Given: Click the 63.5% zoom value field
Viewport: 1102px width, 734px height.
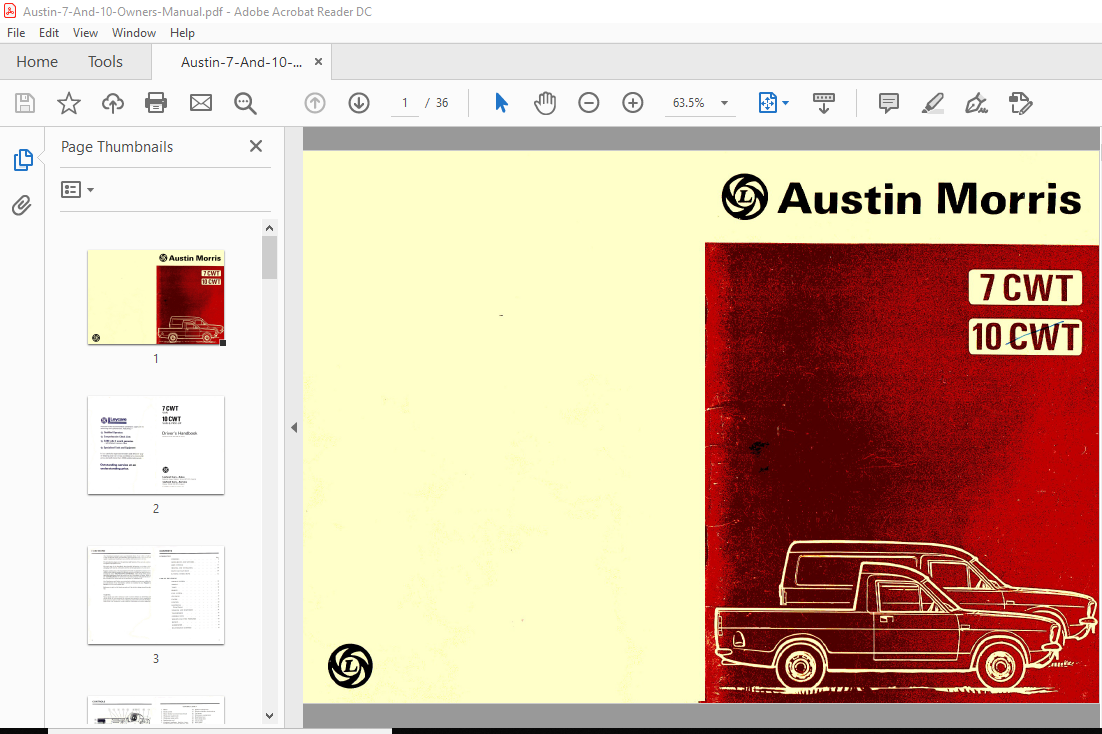Looking at the screenshot, I should pos(689,103).
